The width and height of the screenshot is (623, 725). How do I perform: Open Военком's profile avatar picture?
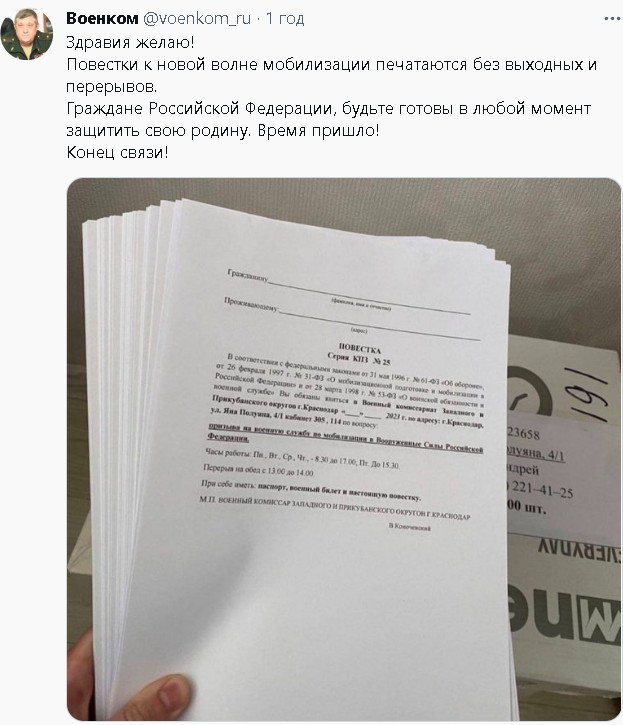26,34
